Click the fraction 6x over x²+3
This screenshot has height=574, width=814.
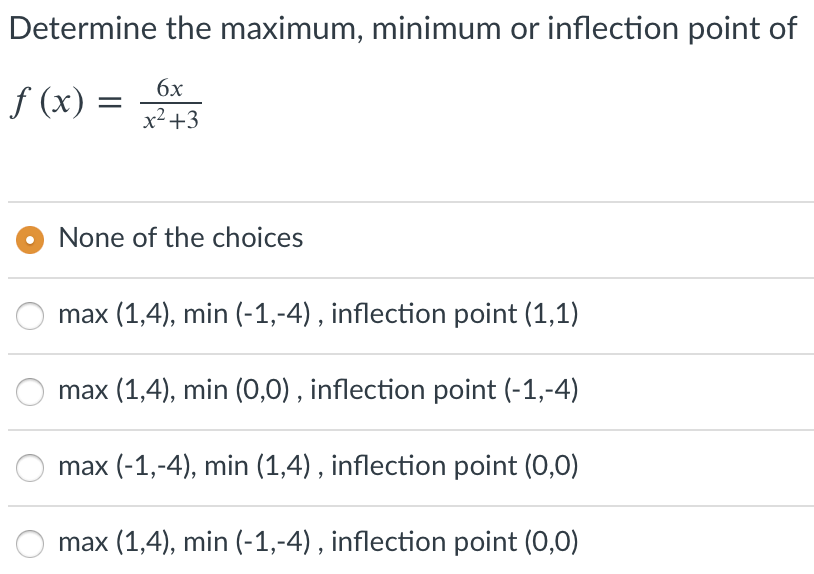(x=170, y=103)
